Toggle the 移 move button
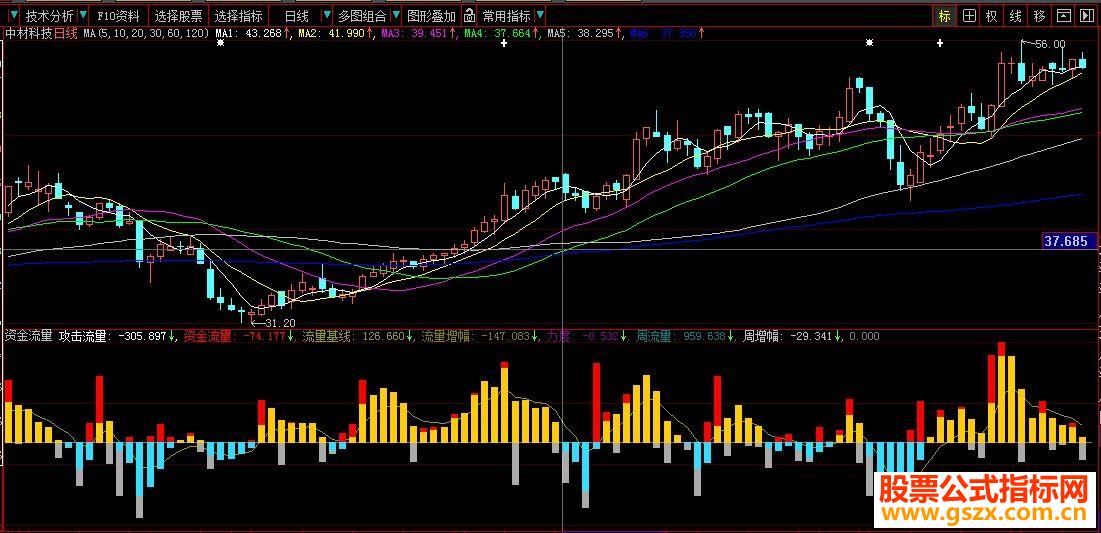 pyautogui.click(x=1039, y=15)
